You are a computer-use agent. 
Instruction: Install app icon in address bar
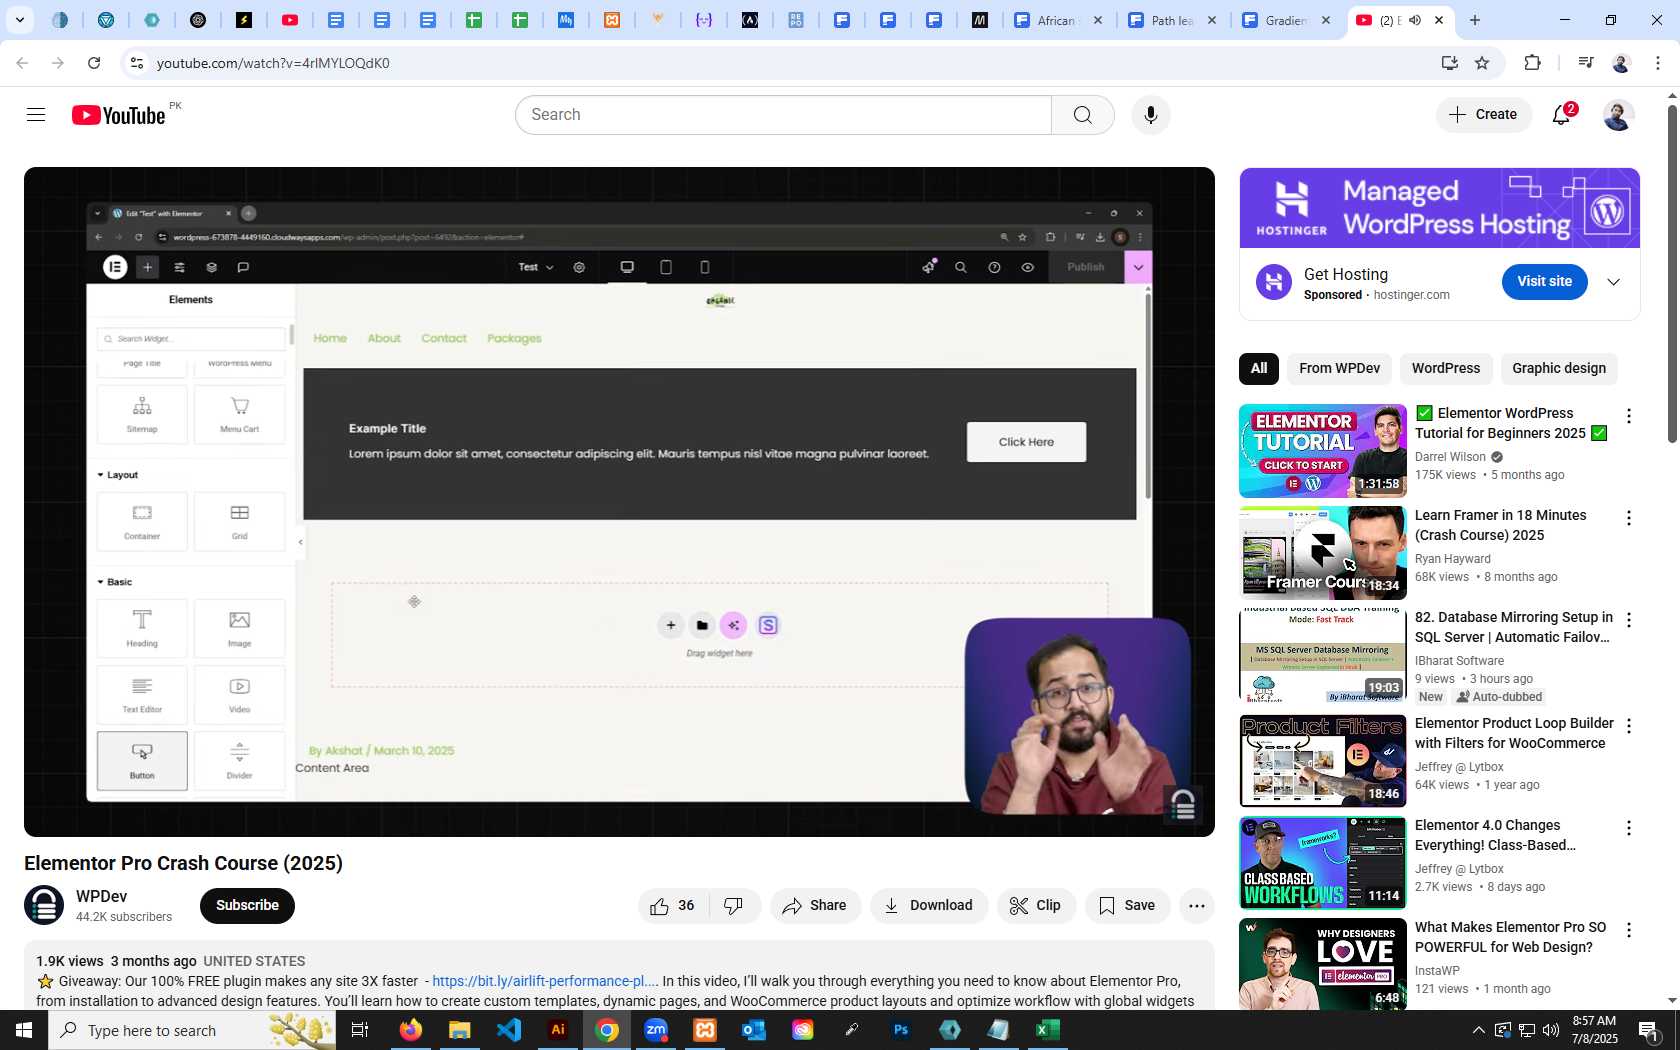1449,63
